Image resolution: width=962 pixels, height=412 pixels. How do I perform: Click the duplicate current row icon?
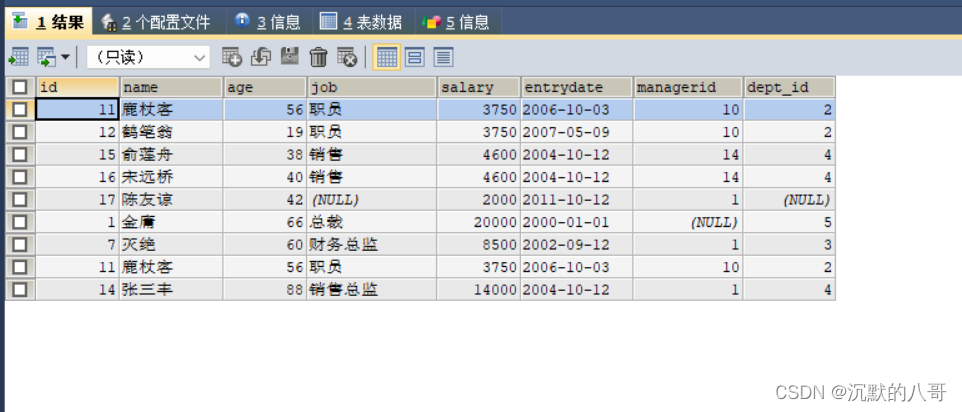click(261, 57)
